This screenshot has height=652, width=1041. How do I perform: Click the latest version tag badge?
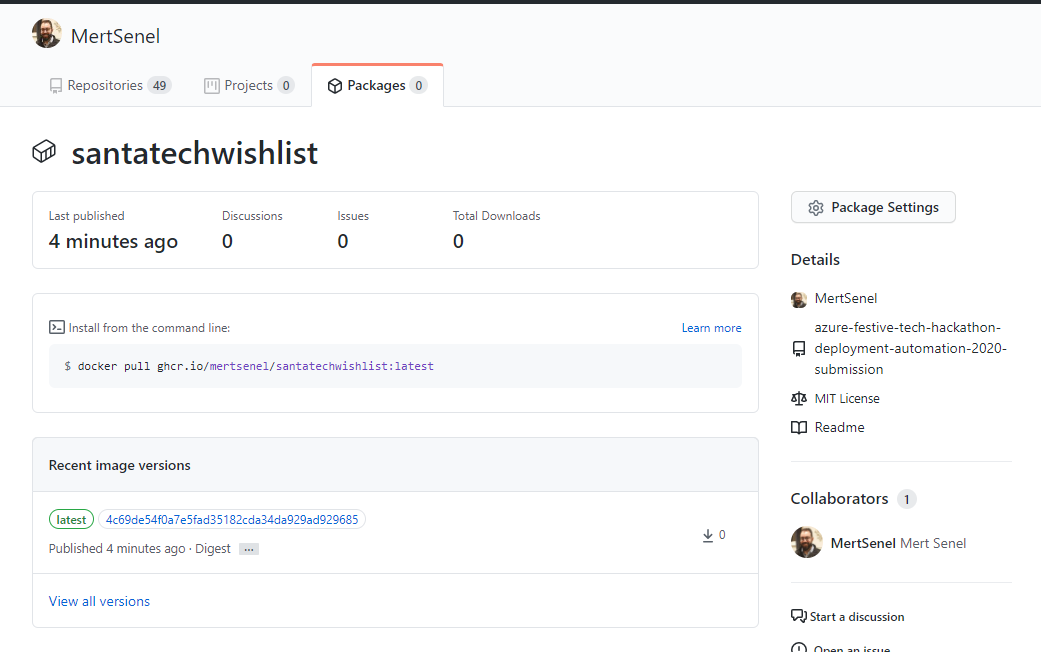[71, 519]
